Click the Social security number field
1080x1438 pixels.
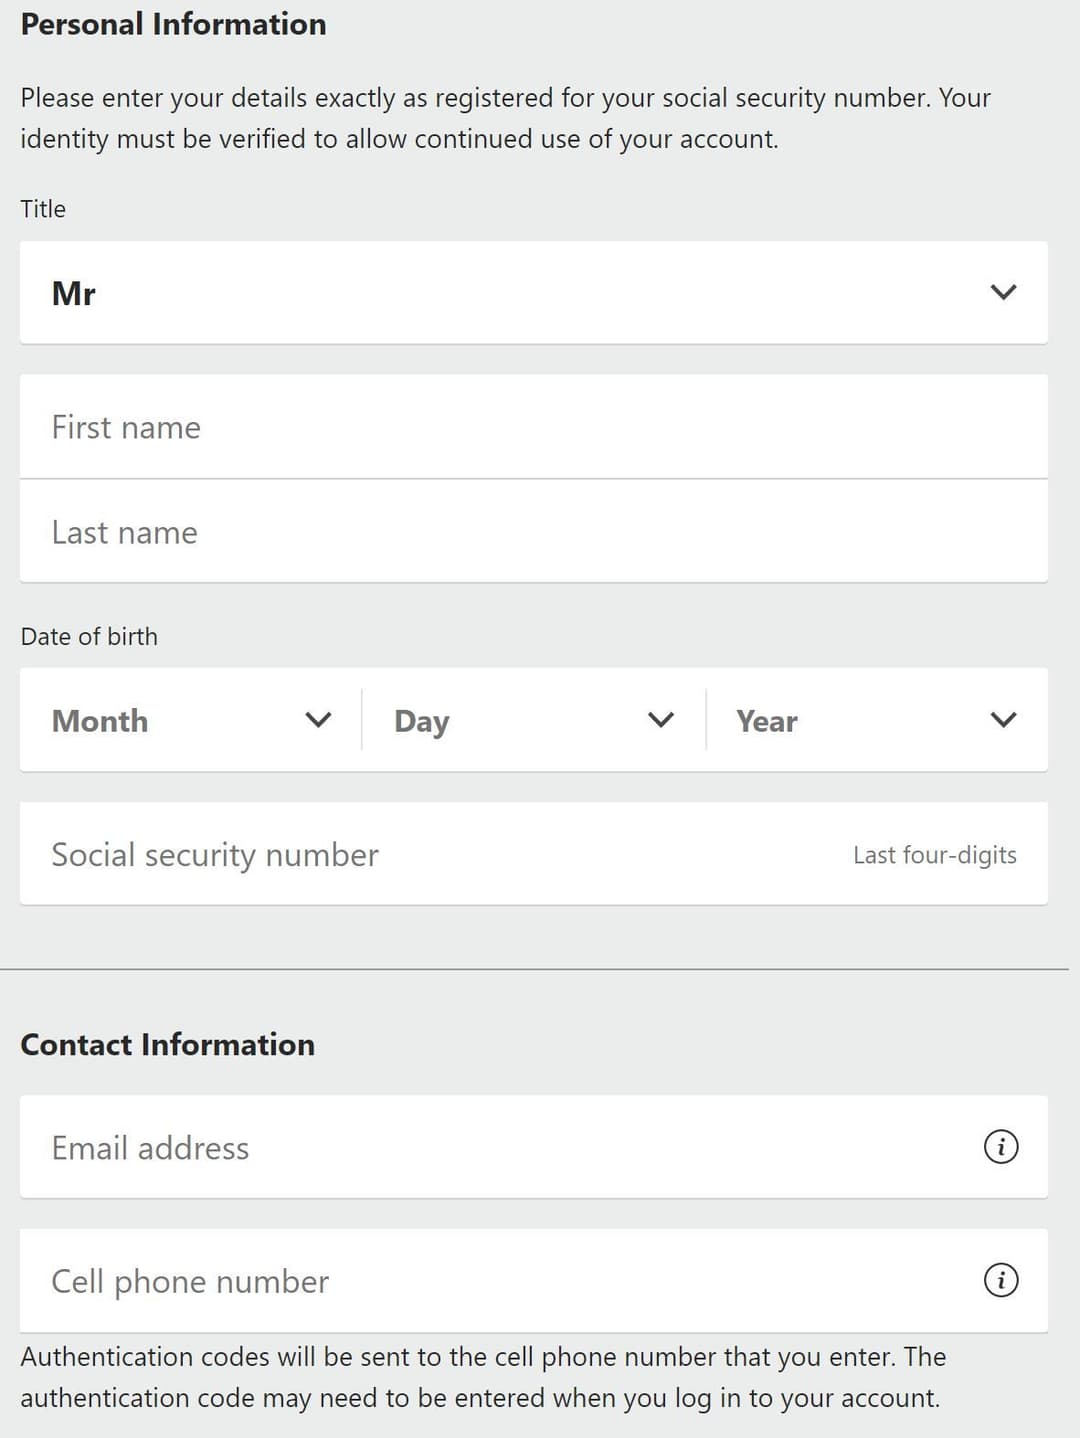pos(400,854)
